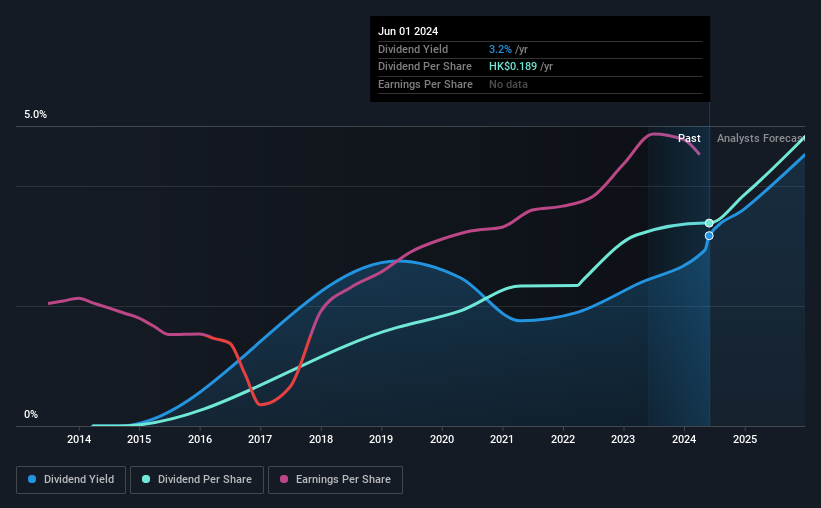This screenshot has height=508, width=821.
Task: Click the 'No data' Earnings Per Share value
Action: tap(508, 84)
